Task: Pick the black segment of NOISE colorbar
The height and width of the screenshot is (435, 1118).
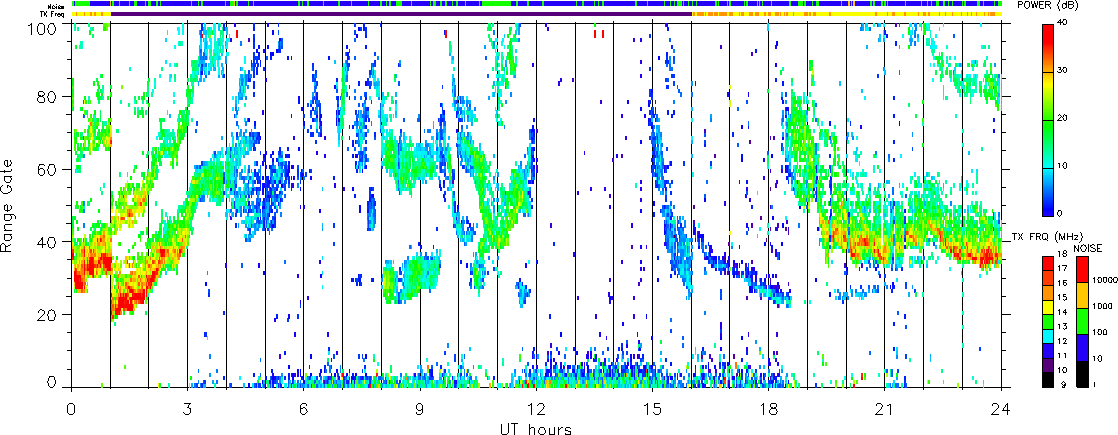Action: [1082, 374]
